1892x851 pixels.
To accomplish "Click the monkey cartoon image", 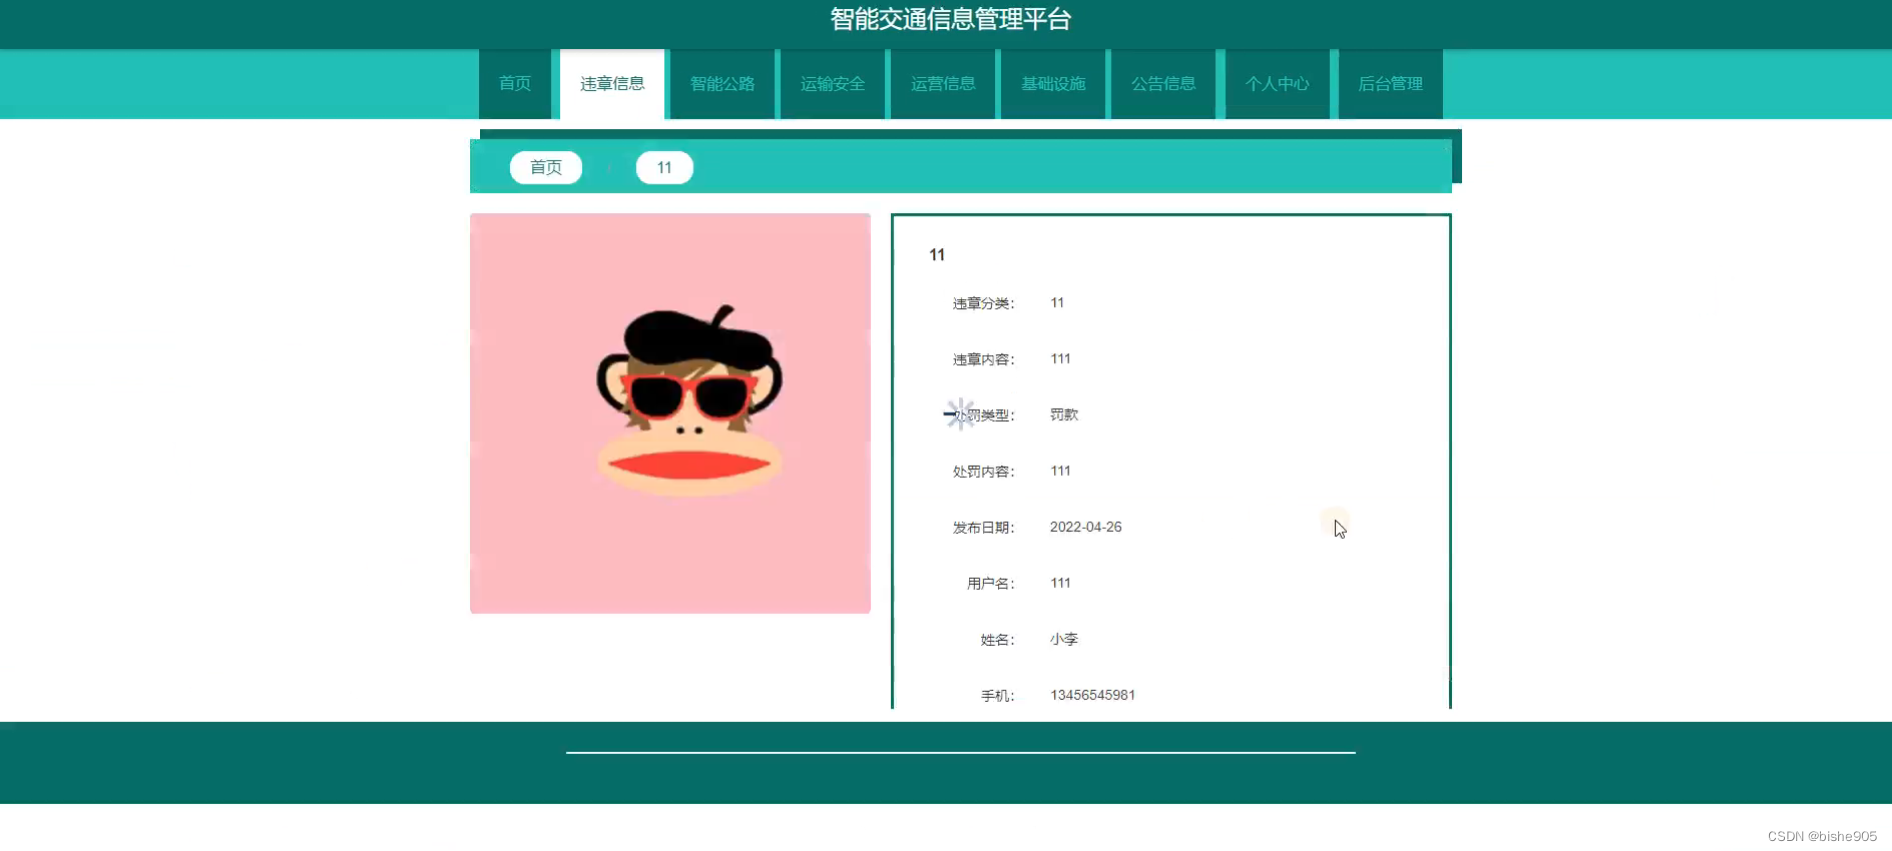I will (x=670, y=413).
